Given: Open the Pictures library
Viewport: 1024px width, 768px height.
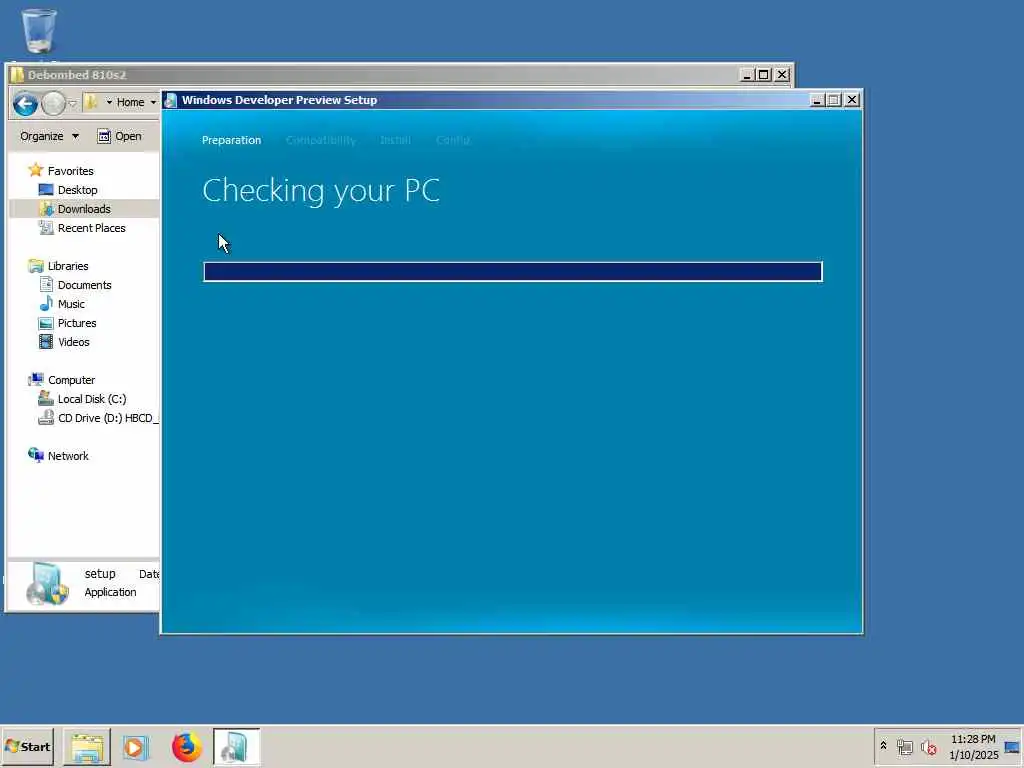Looking at the screenshot, I should click(x=77, y=323).
